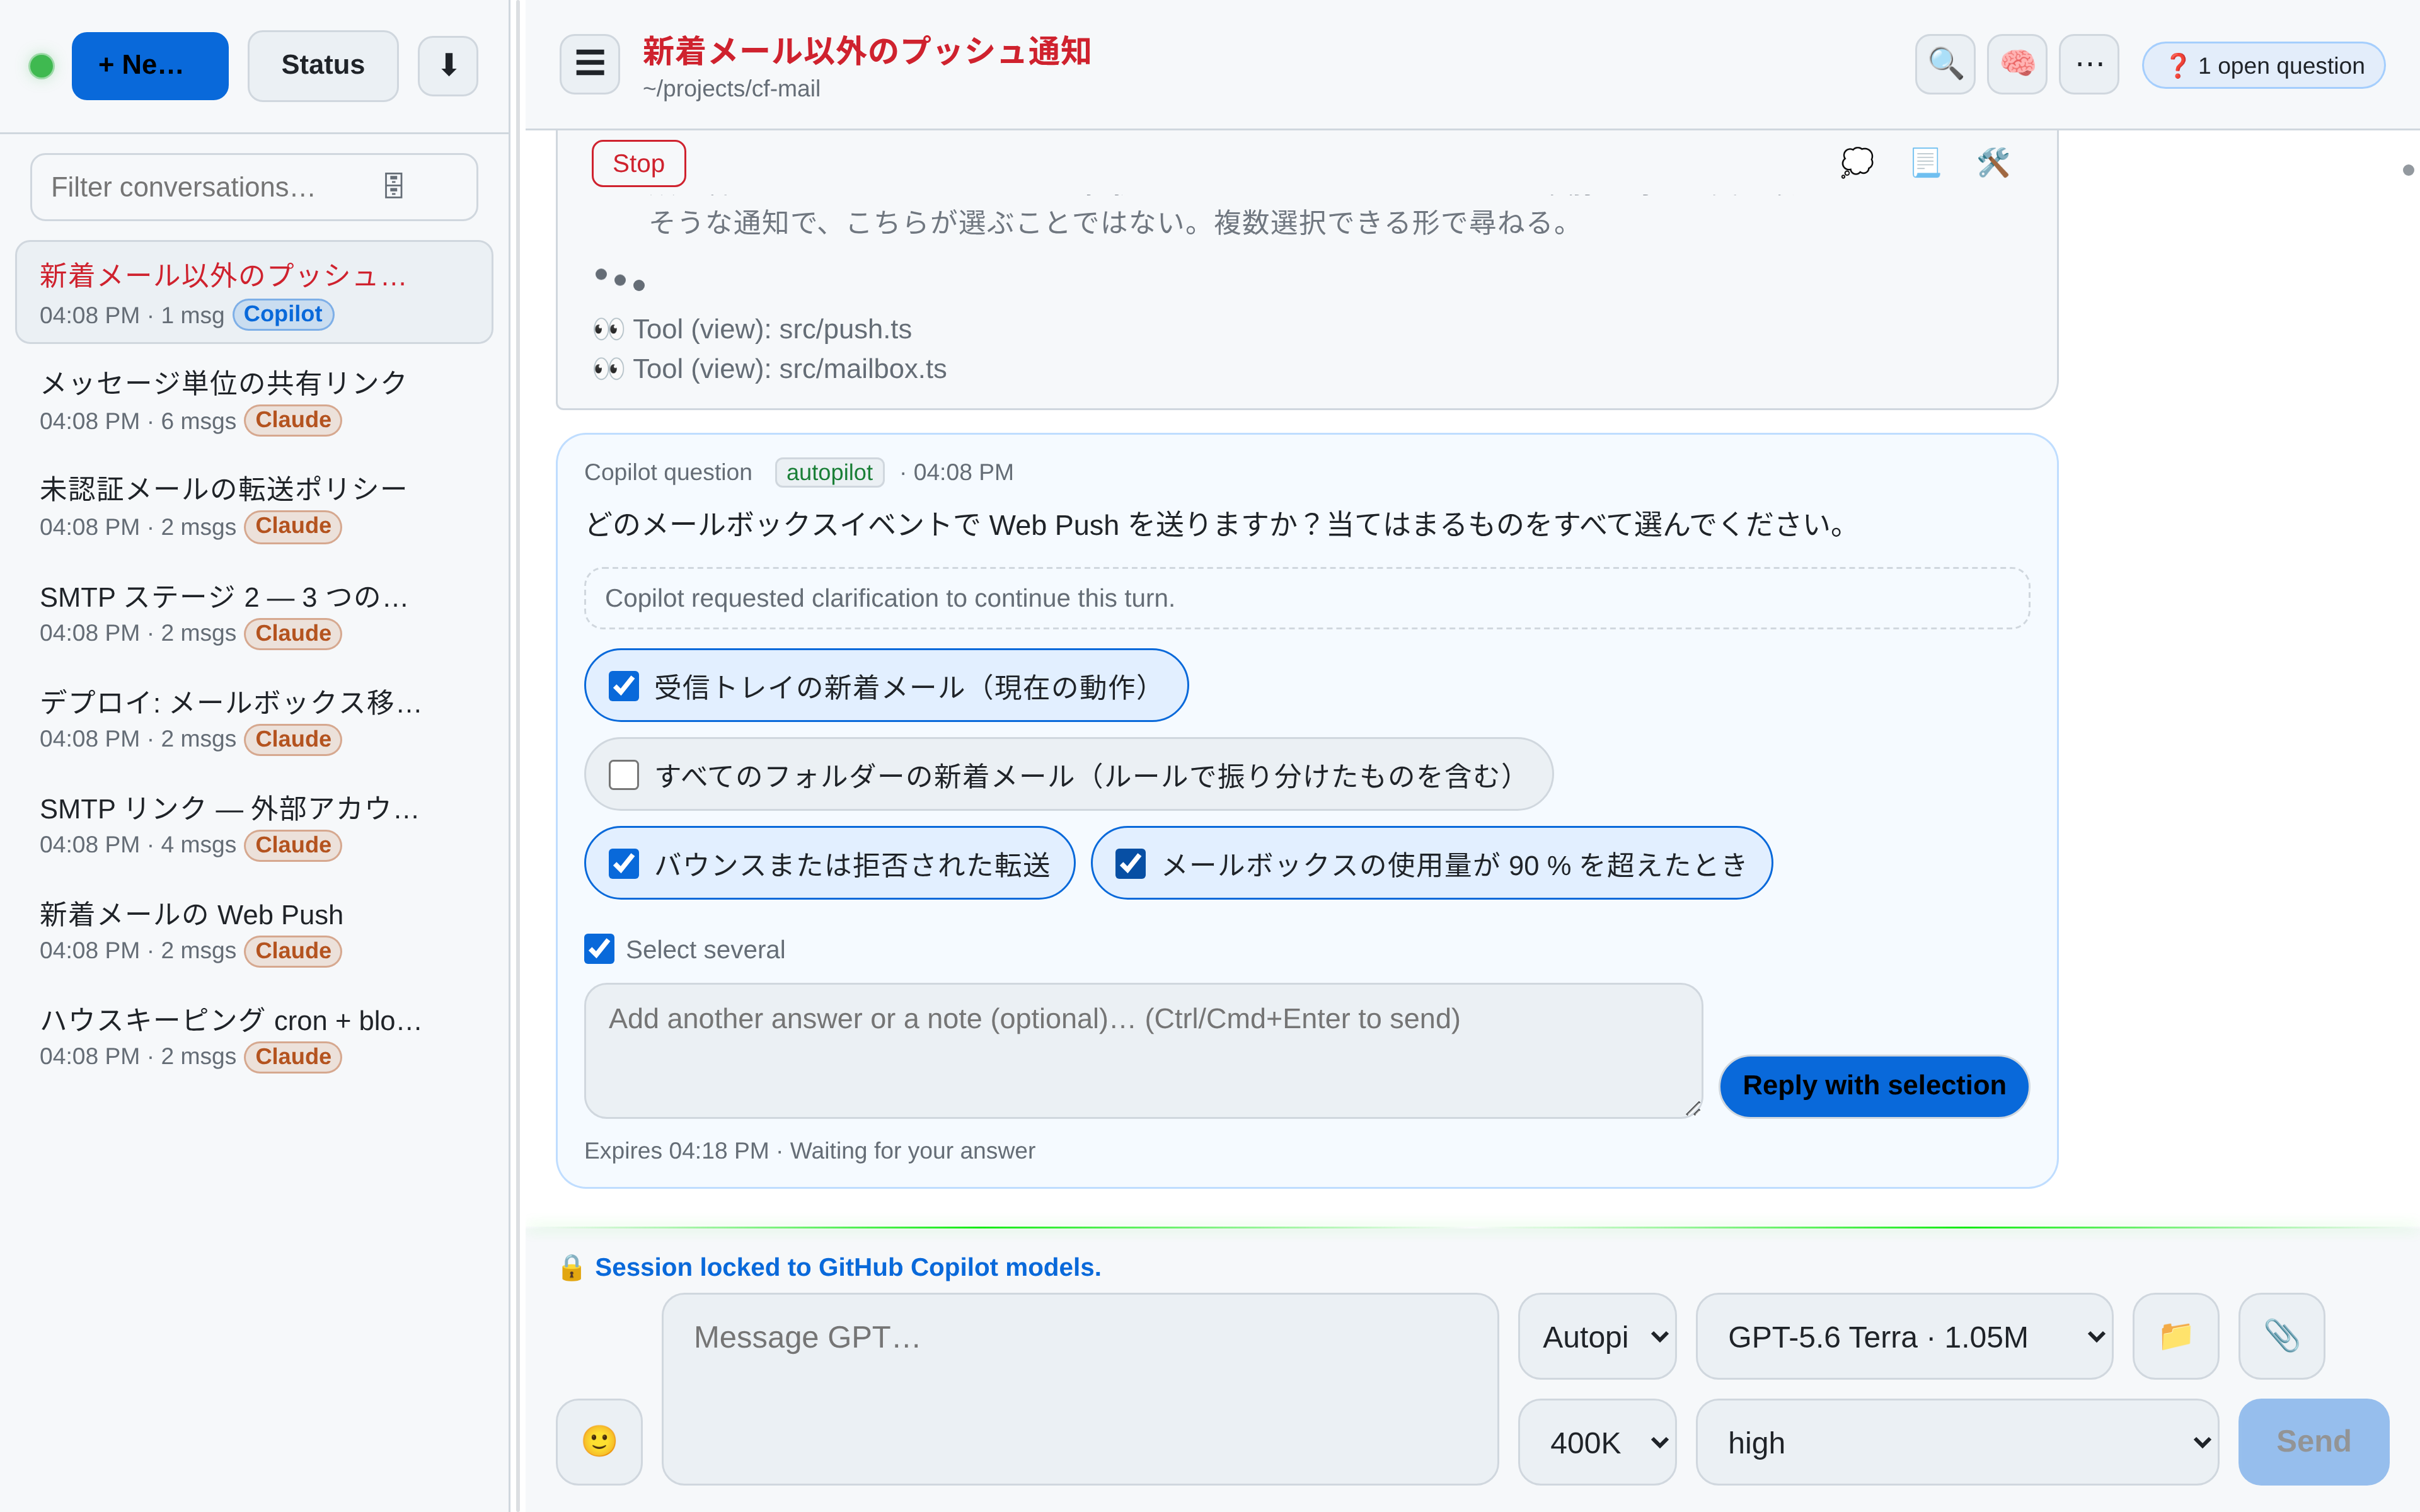The image size is (2420, 1512).
Task: Open the 400K context size dropdown
Action: [x=1597, y=1442]
